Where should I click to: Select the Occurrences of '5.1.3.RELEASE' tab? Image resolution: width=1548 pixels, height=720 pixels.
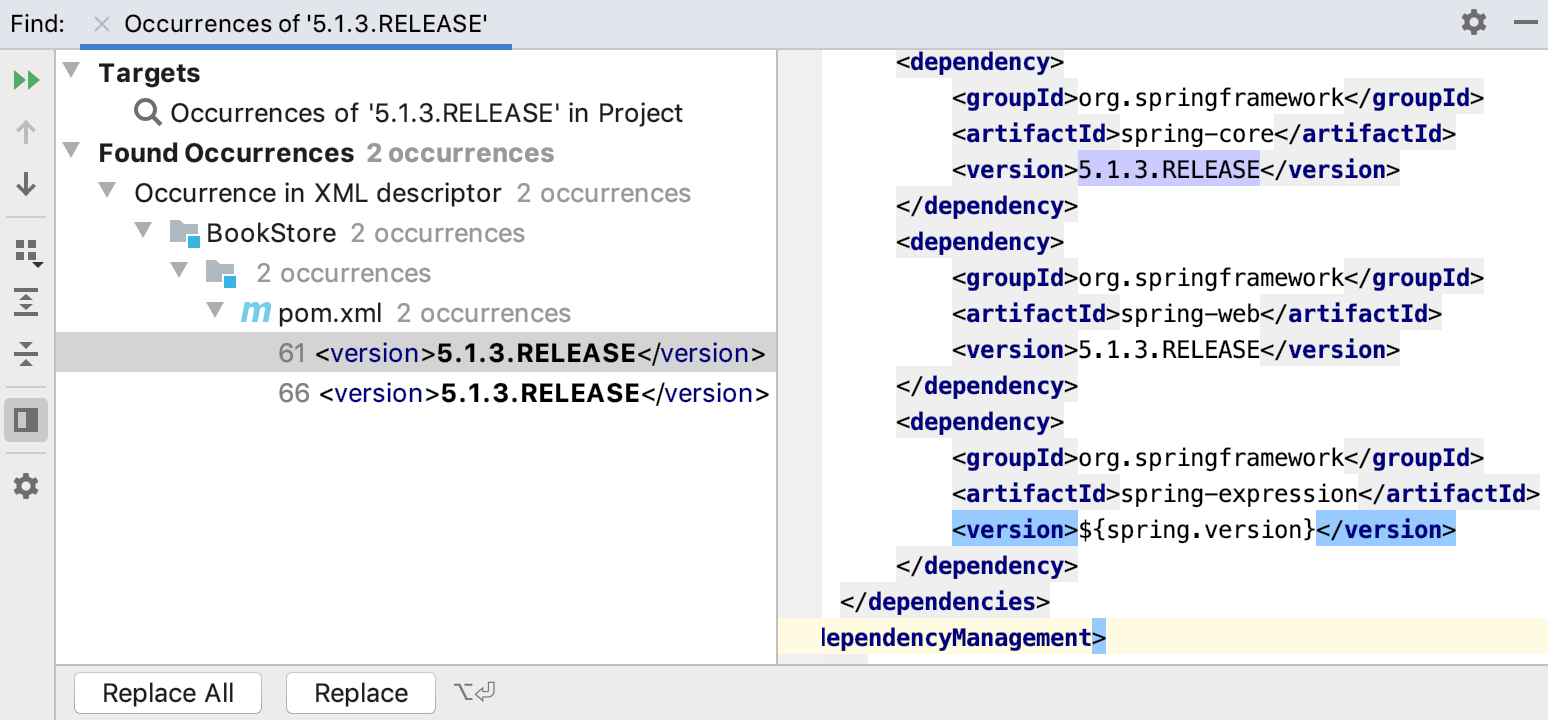tap(305, 24)
